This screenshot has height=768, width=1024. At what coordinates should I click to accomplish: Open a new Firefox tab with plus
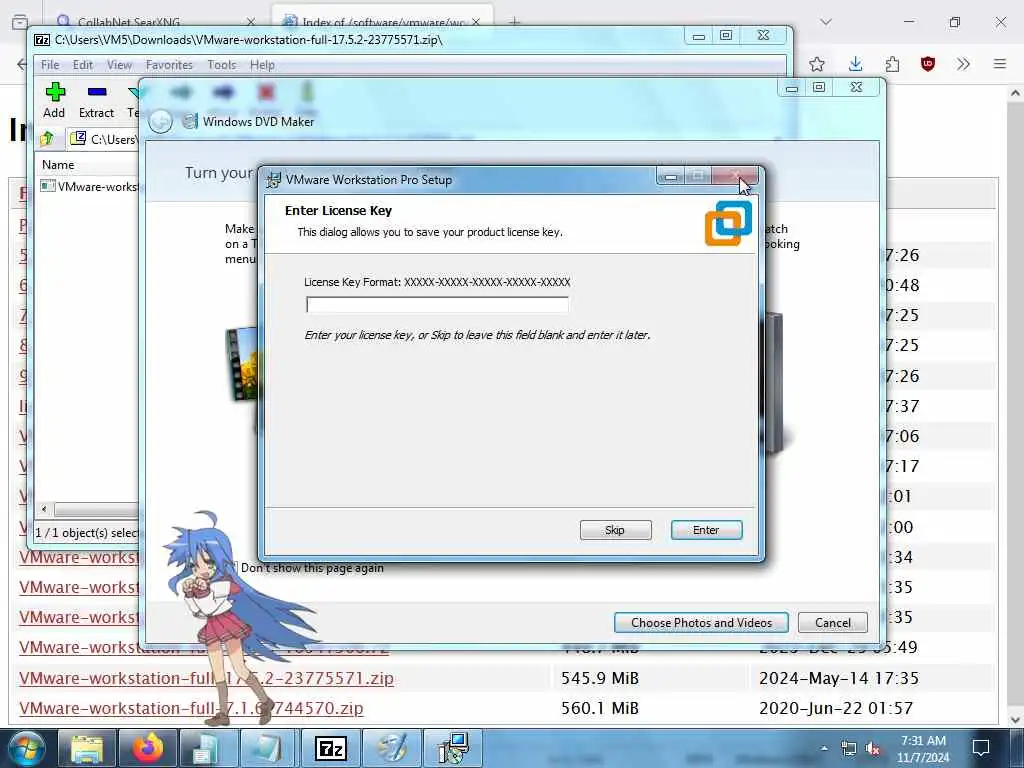tap(515, 22)
